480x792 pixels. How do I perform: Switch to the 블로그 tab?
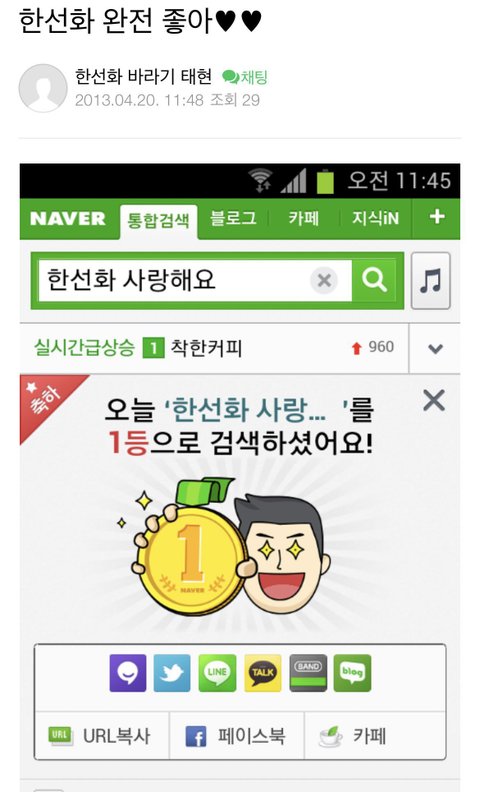pos(233,218)
